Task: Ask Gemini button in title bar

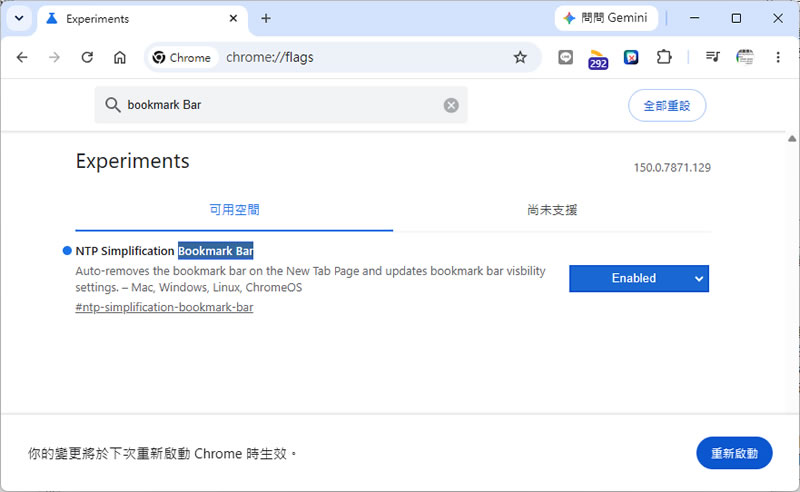Action: pos(606,18)
